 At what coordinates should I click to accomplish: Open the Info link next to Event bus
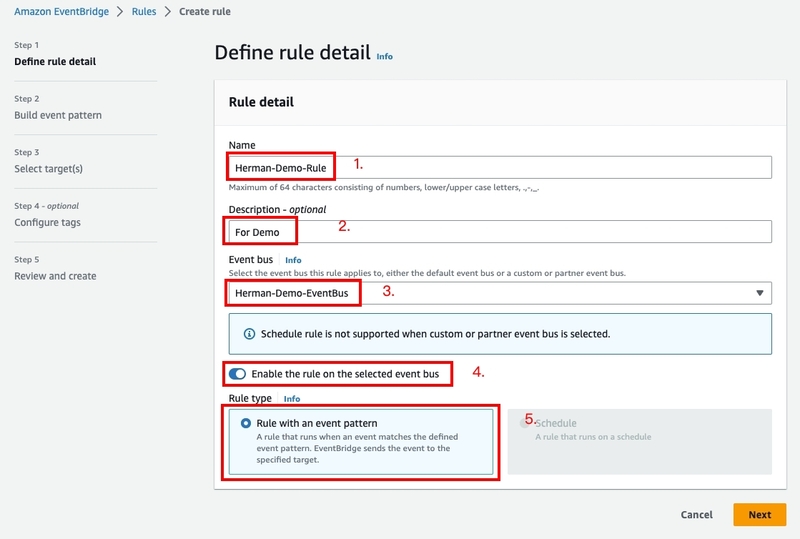pyautogui.click(x=293, y=260)
